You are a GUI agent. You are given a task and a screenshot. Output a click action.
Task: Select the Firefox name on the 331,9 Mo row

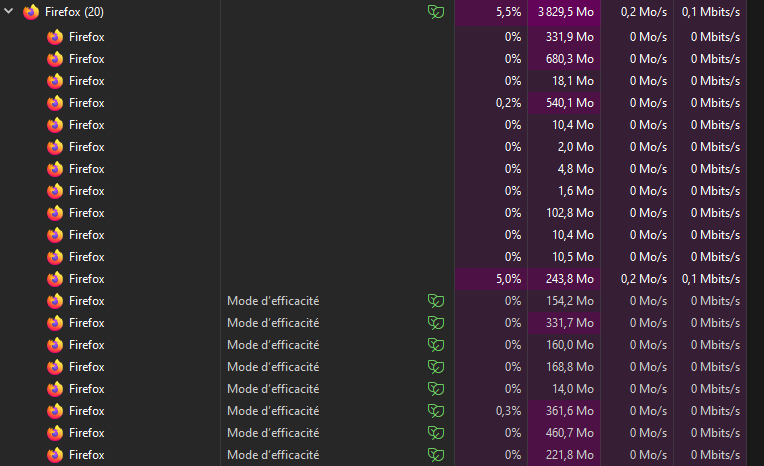(87, 37)
